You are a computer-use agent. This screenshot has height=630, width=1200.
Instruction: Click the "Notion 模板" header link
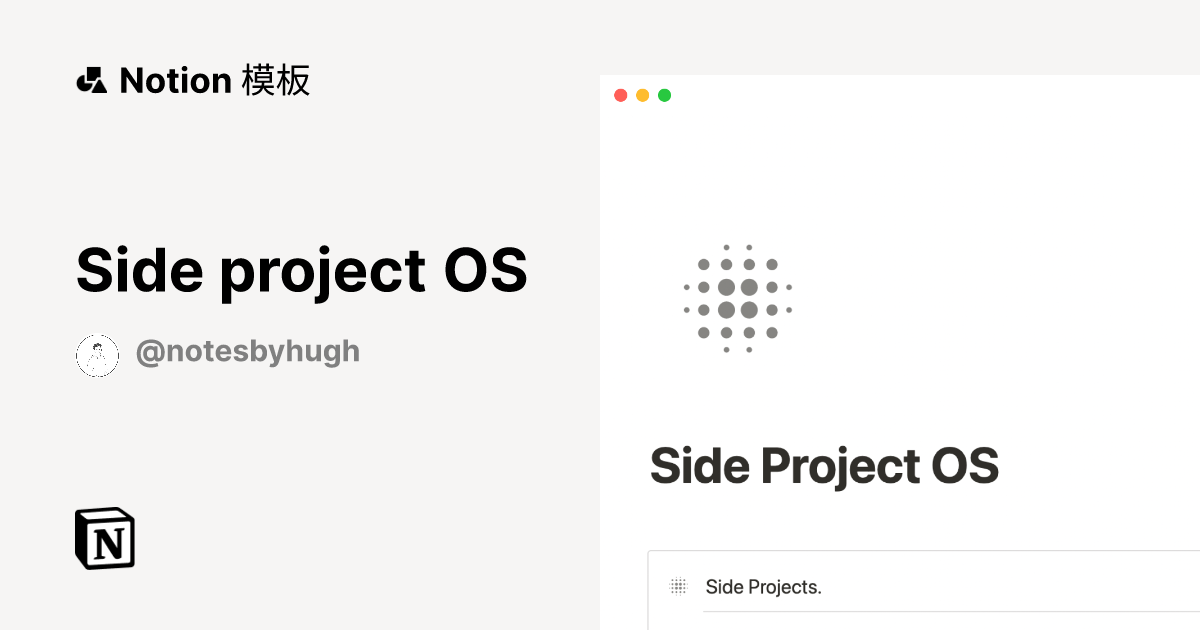coord(193,80)
